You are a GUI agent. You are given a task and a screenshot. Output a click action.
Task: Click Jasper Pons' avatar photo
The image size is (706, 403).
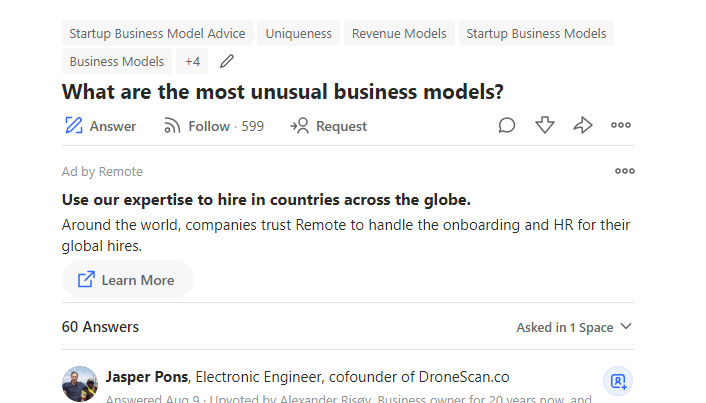point(80,383)
